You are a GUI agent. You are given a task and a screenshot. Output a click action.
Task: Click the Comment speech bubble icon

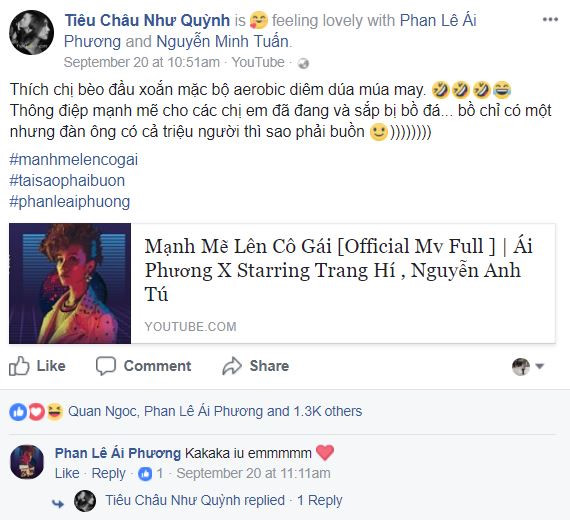(x=106, y=366)
